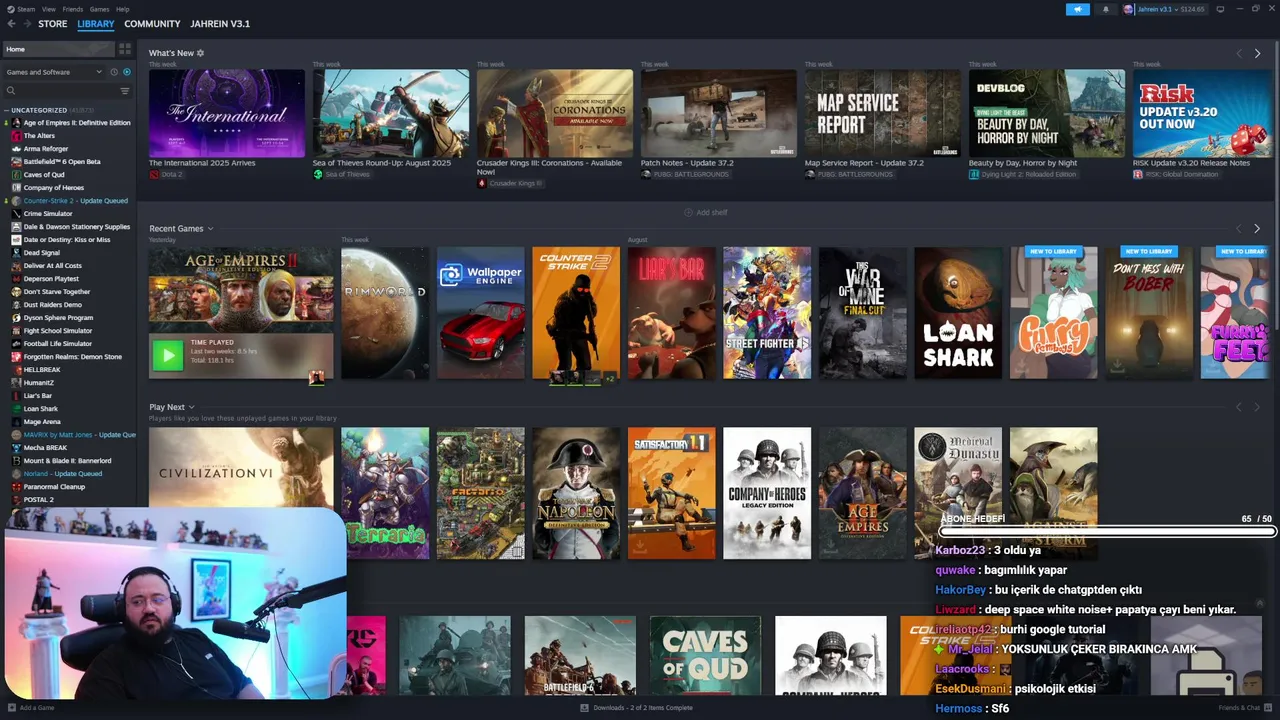This screenshot has height=720, width=1280.
Task: Open Liar's Bar cover art
Action: click(x=672, y=313)
